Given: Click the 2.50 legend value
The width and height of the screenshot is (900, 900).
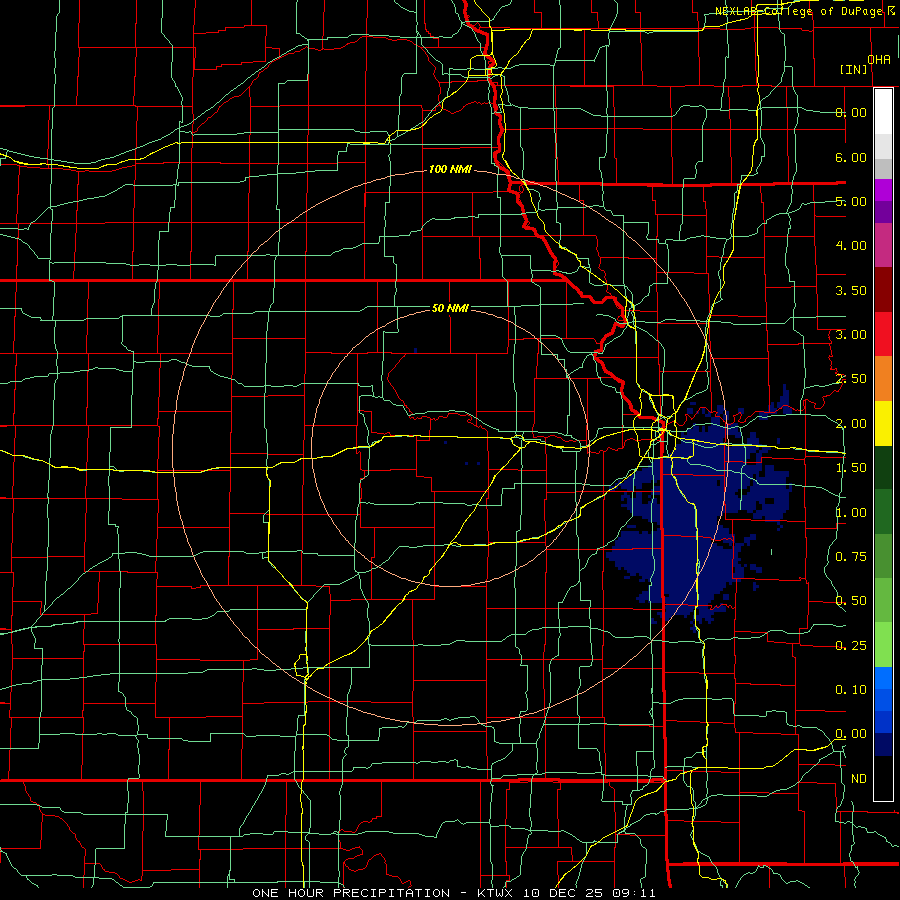Looking at the screenshot, I should pos(851,379).
